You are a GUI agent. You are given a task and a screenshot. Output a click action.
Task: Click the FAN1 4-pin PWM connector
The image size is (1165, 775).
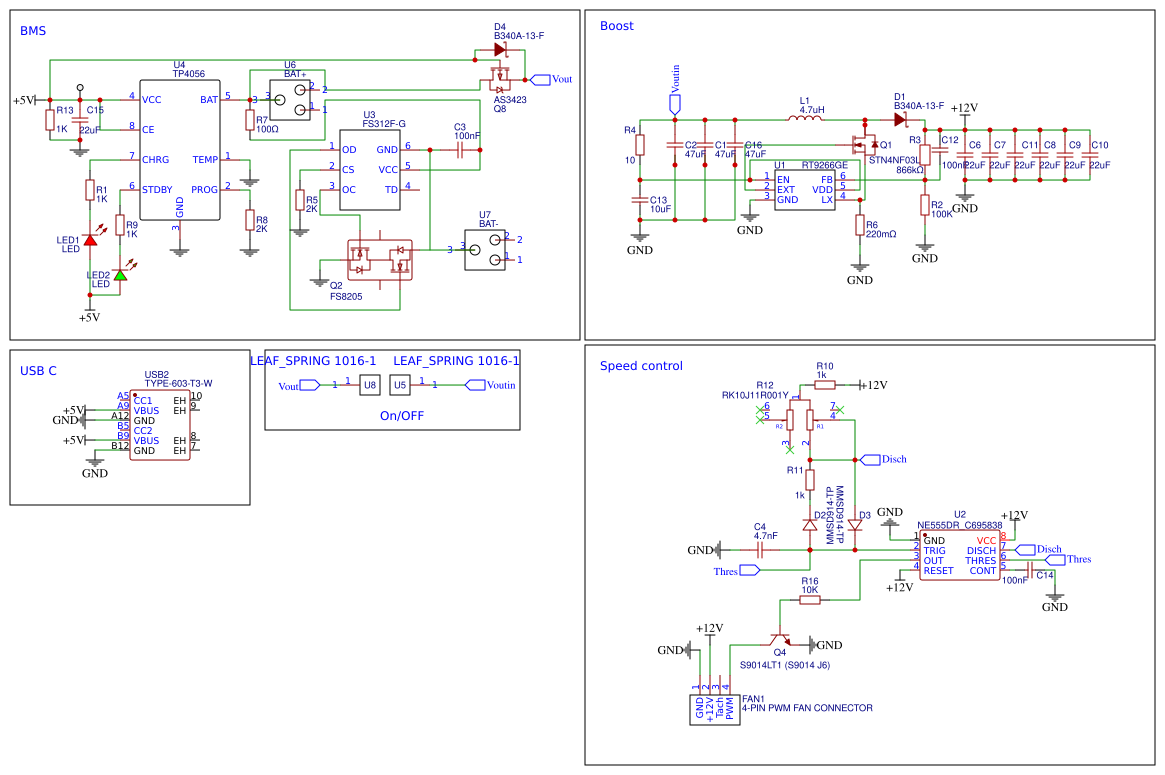coord(715,708)
